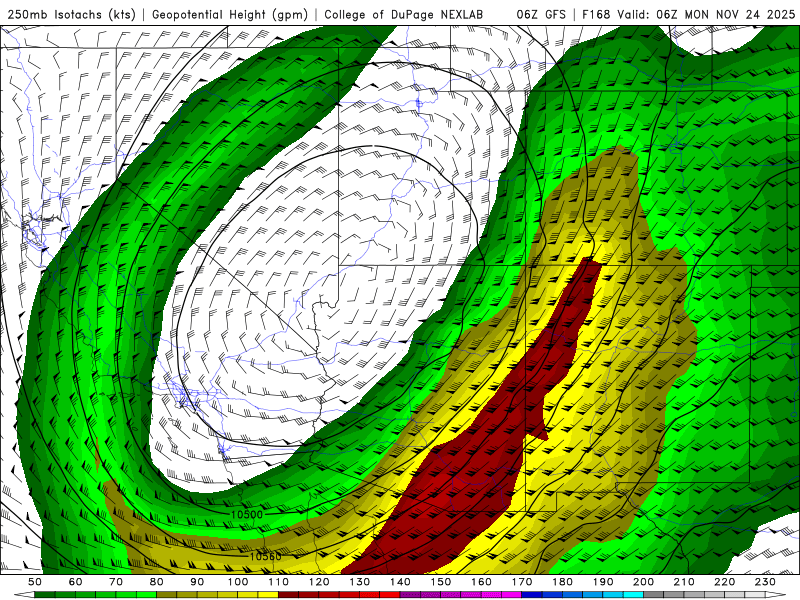
Task: Click the 160 knot legend label
Action: (481, 582)
